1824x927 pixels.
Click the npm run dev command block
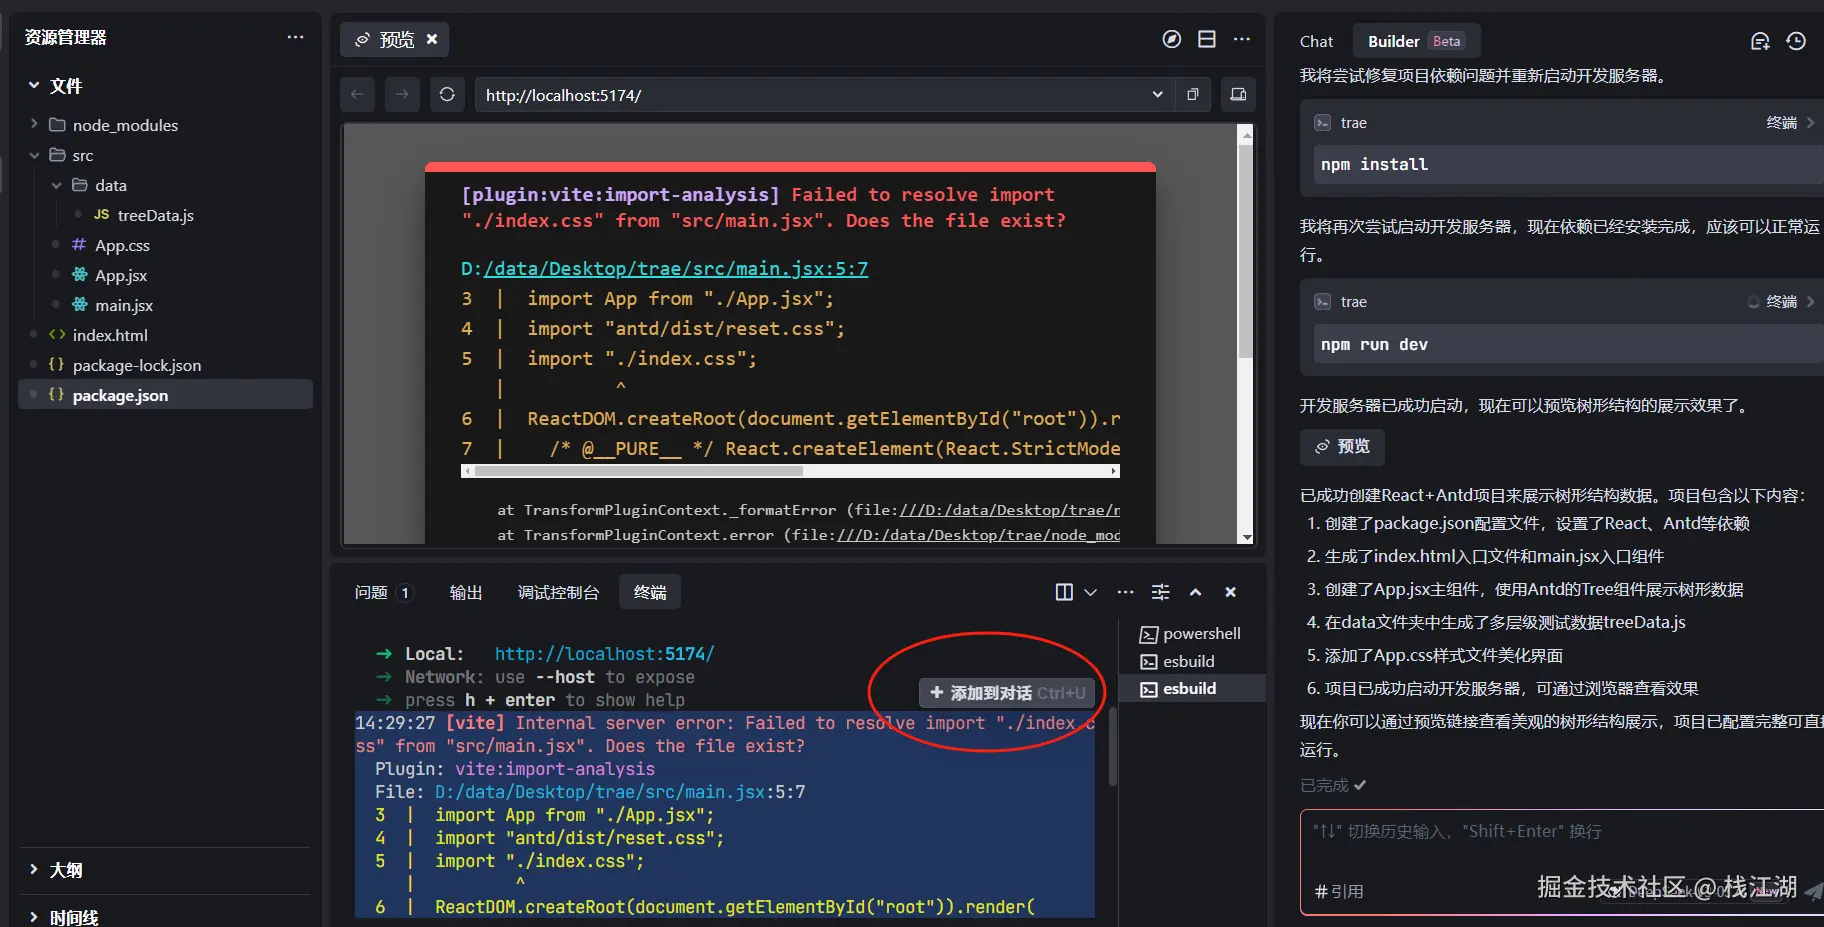point(1568,344)
